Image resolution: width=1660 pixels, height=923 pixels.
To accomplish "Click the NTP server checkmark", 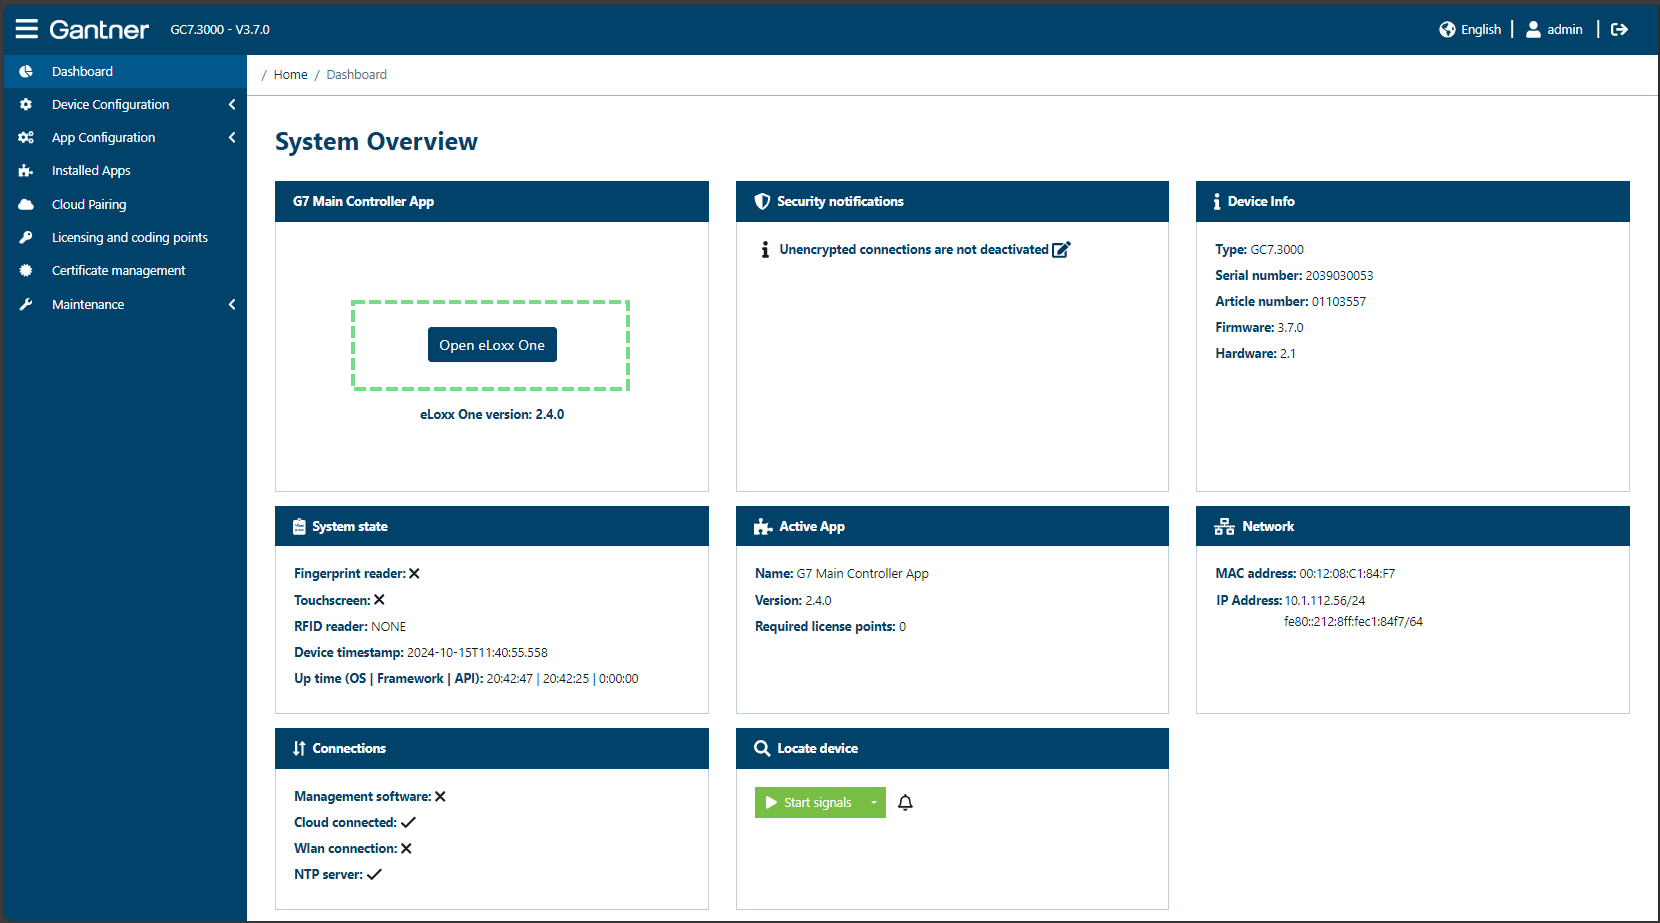I will pyautogui.click(x=374, y=874).
